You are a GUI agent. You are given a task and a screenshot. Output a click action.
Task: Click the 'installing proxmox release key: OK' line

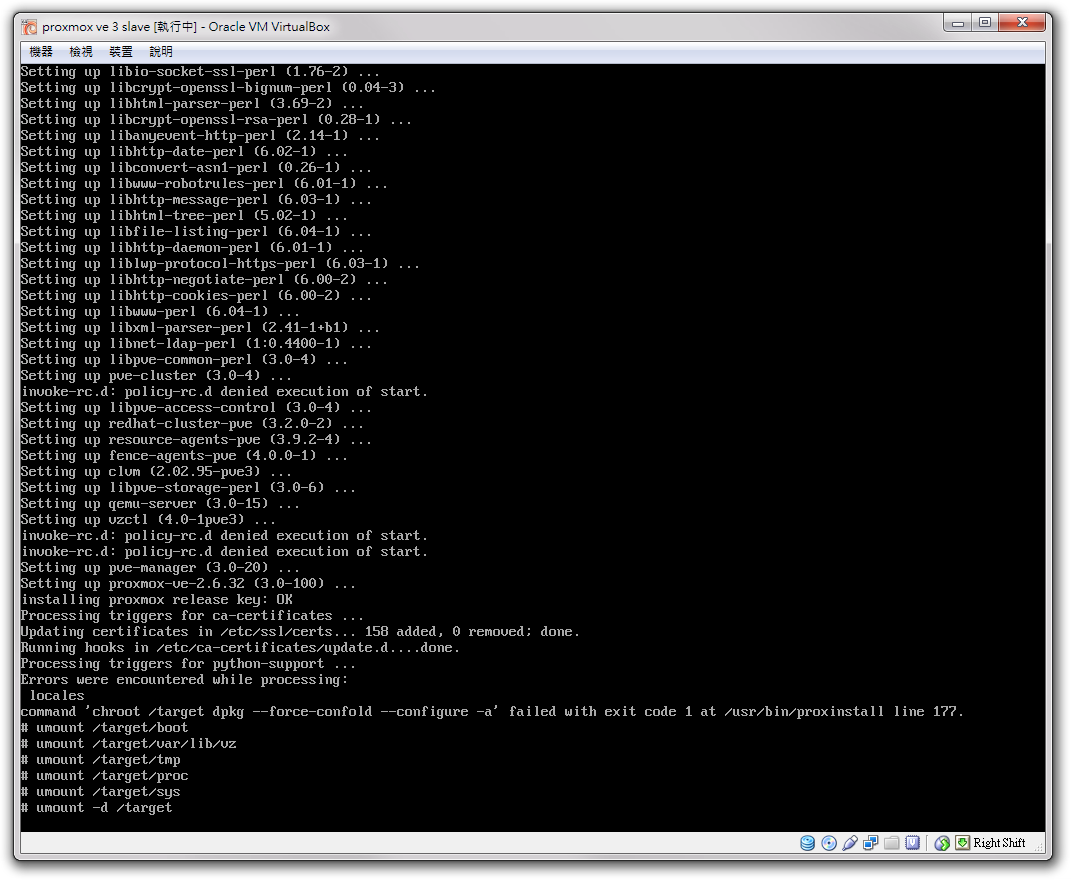[156, 599]
